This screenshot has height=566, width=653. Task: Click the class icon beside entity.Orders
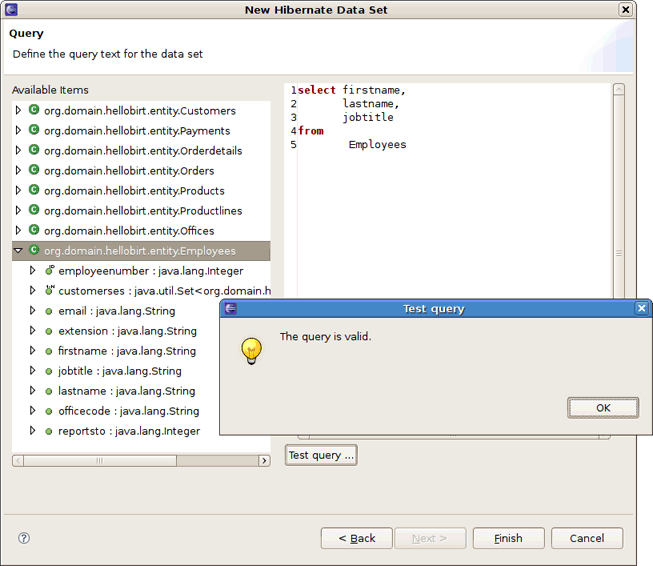pyautogui.click(x=34, y=170)
